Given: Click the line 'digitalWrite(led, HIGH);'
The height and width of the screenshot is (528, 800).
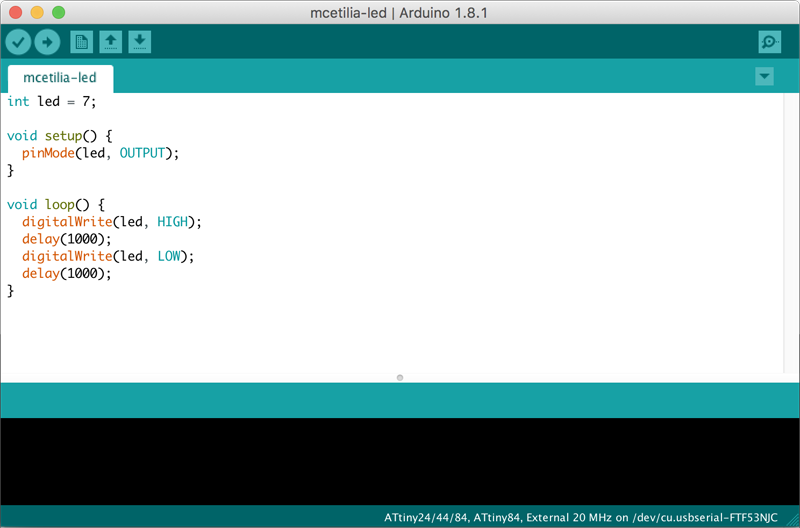Looking at the screenshot, I should click(x=112, y=222).
